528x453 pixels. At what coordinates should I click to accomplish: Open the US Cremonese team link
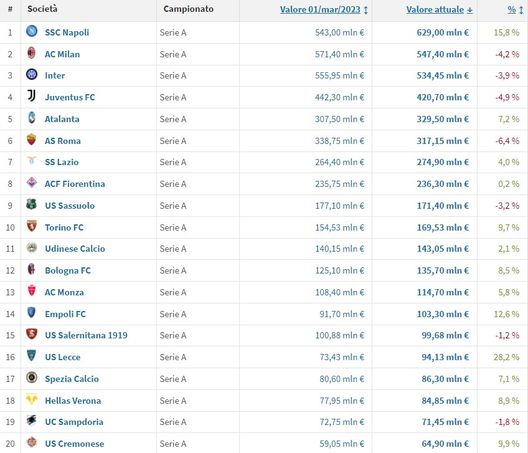pos(74,444)
